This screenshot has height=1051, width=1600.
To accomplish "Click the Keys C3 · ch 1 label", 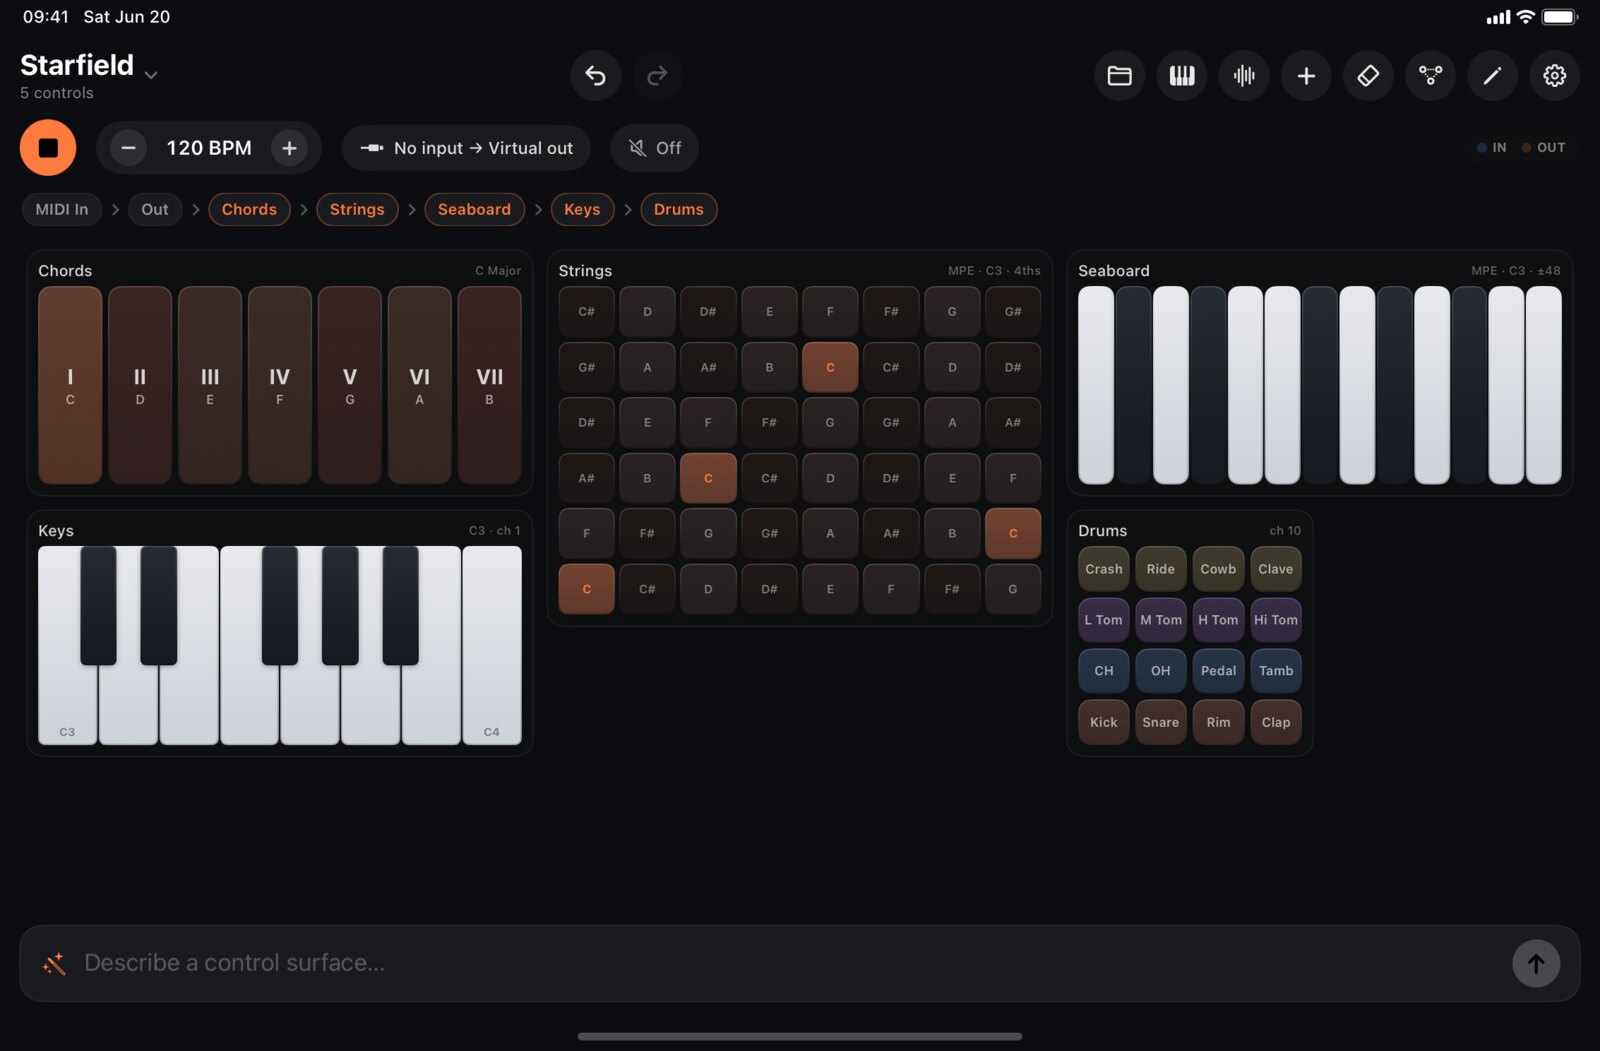I will pyautogui.click(x=495, y=531).
